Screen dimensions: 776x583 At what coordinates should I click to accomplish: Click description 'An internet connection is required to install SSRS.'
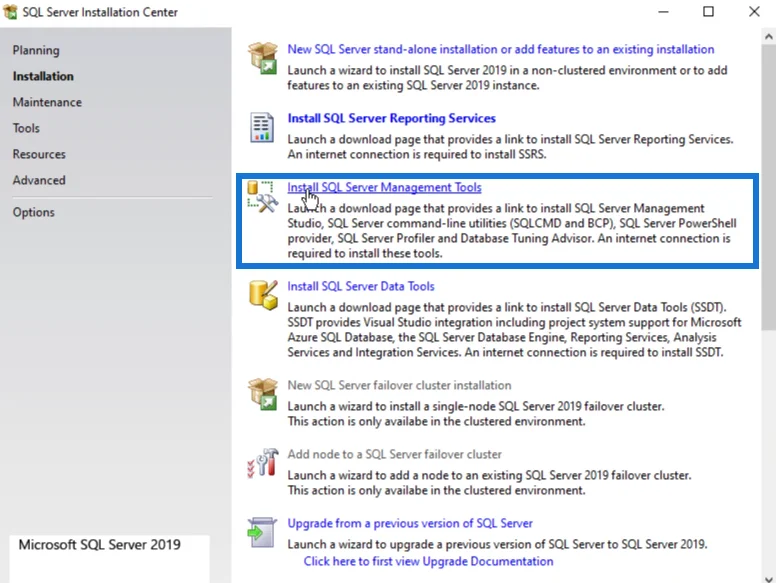tap(417, 154)
